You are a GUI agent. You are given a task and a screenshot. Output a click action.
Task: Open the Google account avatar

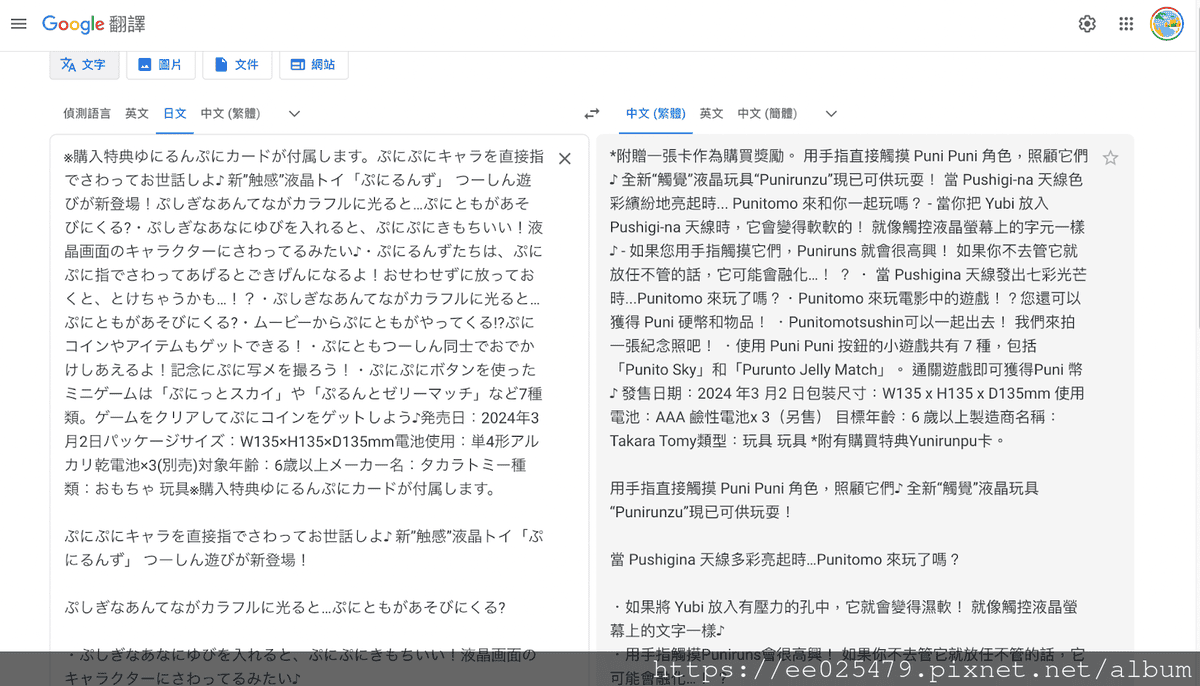pos(1167,24)
